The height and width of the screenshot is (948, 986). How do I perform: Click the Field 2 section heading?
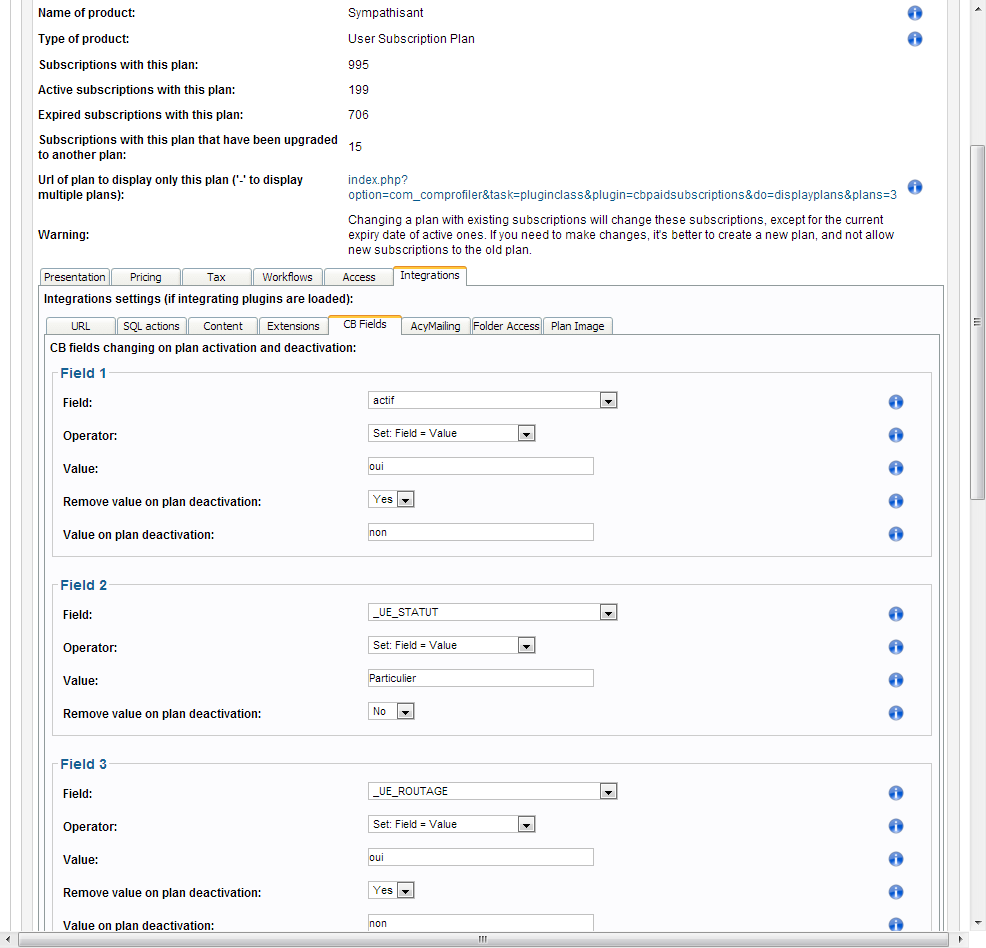tap(84, 585)
